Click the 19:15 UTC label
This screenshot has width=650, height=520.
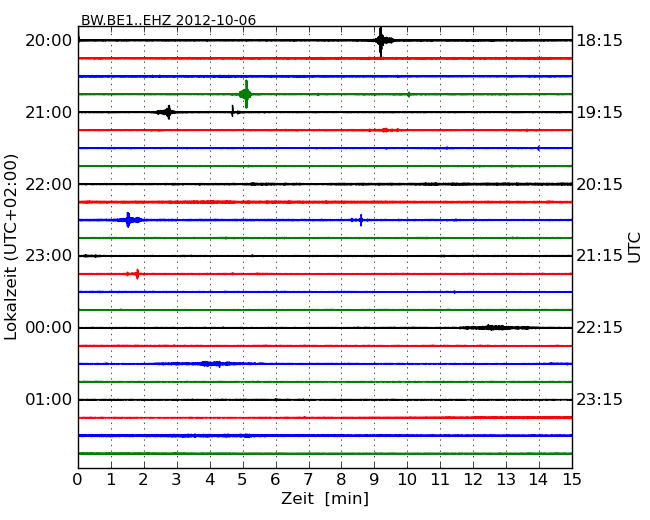coord(599,112)
